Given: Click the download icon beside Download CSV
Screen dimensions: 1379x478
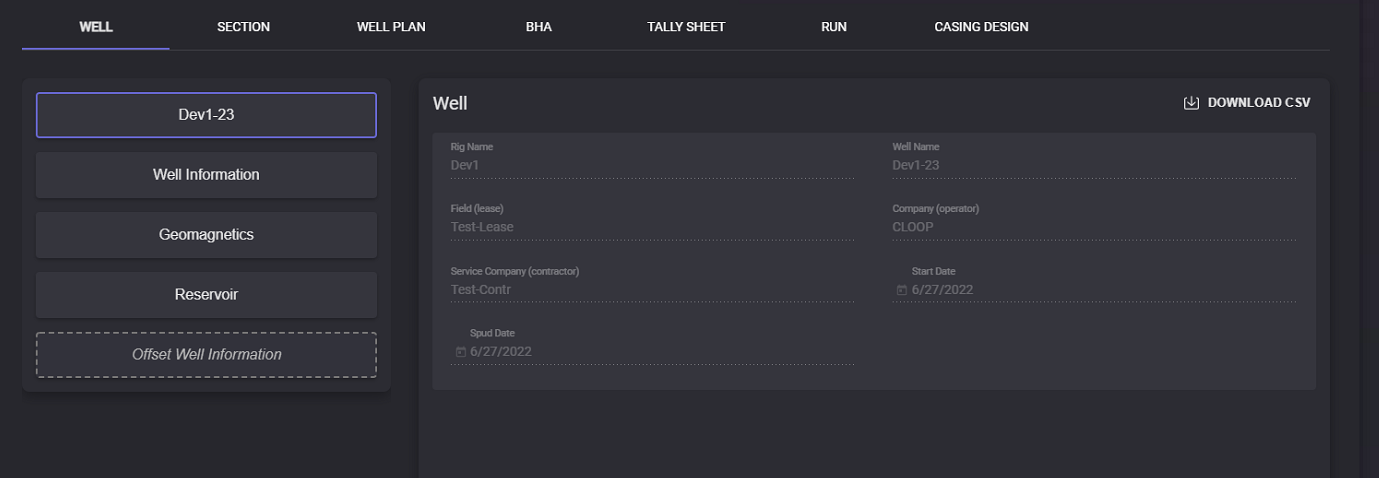Looking at the screenshot, I should (x=1191, y=103).
